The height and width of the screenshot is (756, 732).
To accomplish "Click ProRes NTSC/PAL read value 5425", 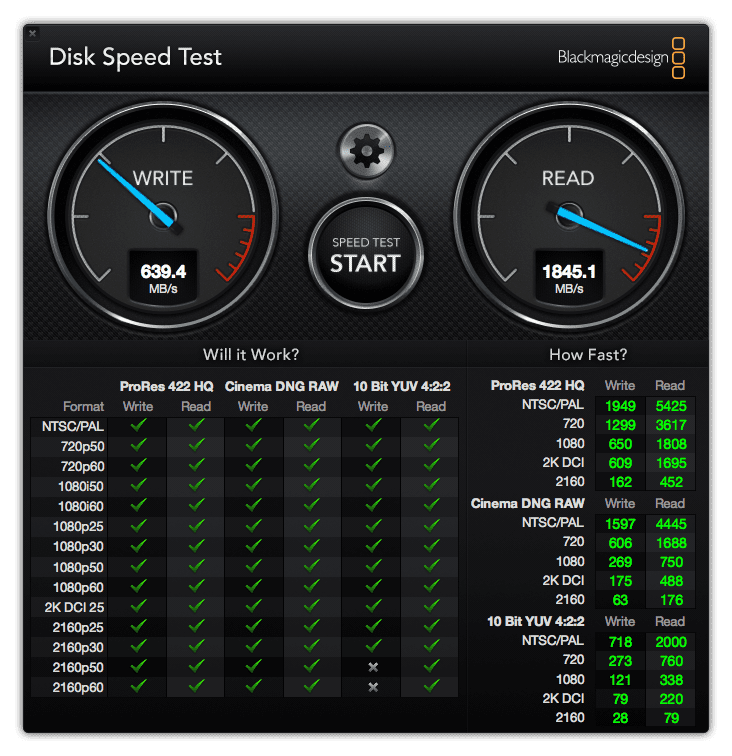I will pos(671,406).
